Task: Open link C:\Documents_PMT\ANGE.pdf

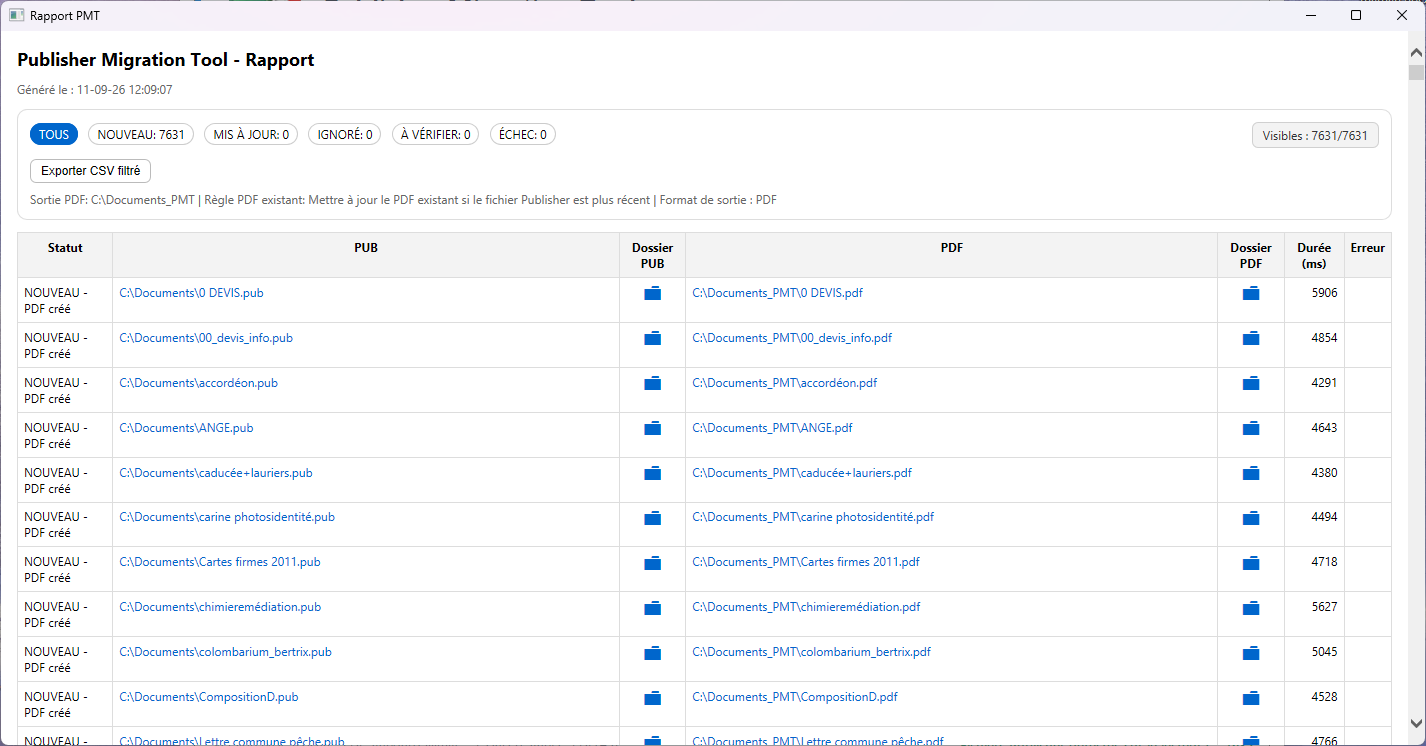Action: [x=772, y=428]
